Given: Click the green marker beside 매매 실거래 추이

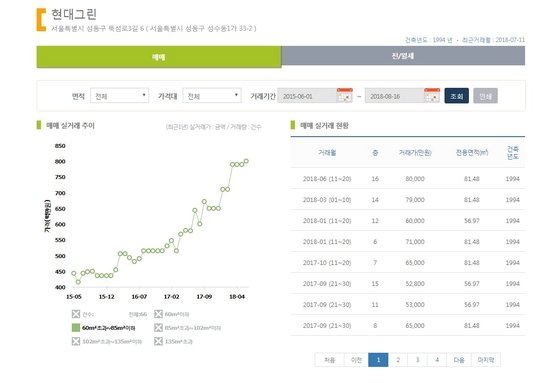Looking at the screenshot, I should (x=39, y=125).
